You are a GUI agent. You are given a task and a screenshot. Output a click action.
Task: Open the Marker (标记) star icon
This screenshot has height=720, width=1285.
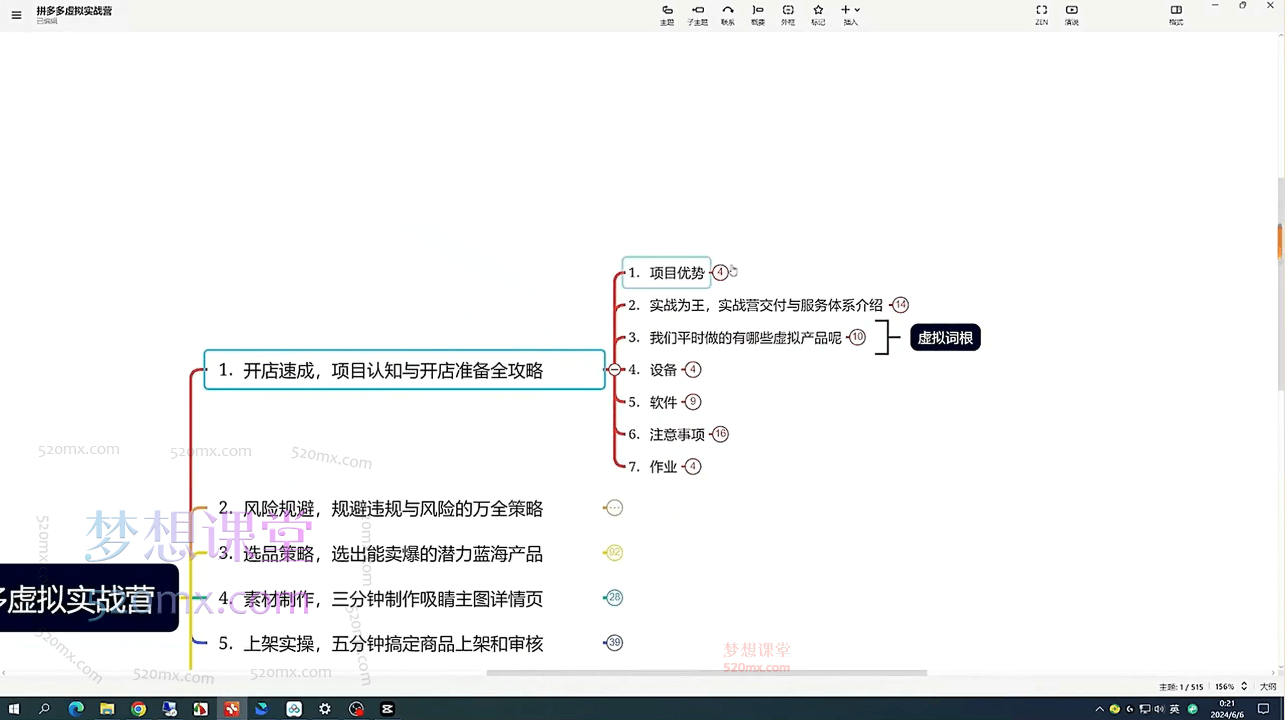[818, 14]
